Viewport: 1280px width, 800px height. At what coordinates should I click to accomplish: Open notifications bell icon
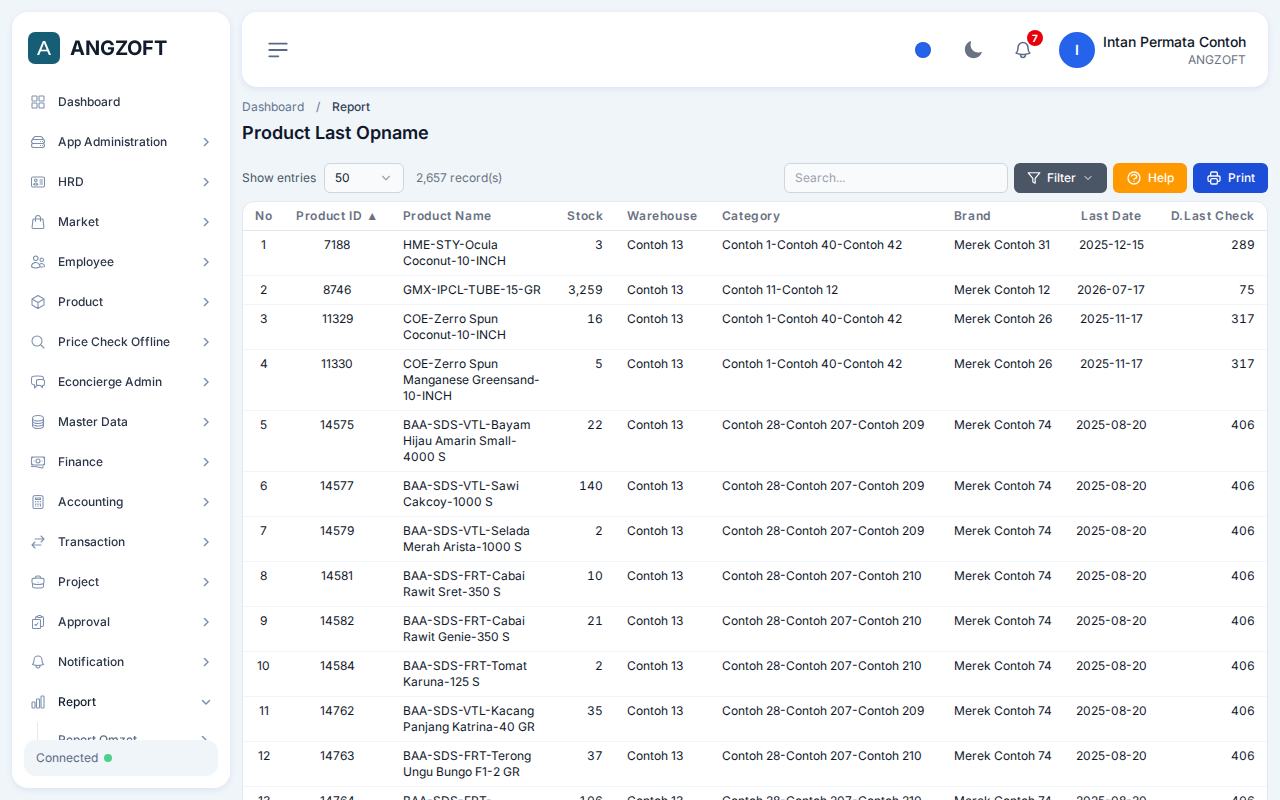pos(1023,50)
